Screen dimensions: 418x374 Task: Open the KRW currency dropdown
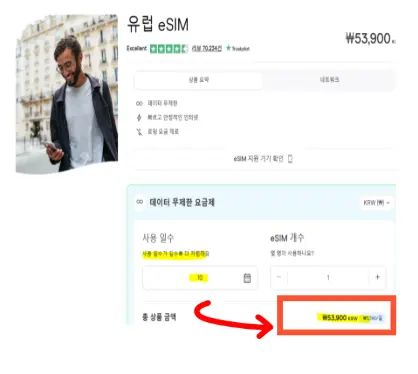[376, 203]
